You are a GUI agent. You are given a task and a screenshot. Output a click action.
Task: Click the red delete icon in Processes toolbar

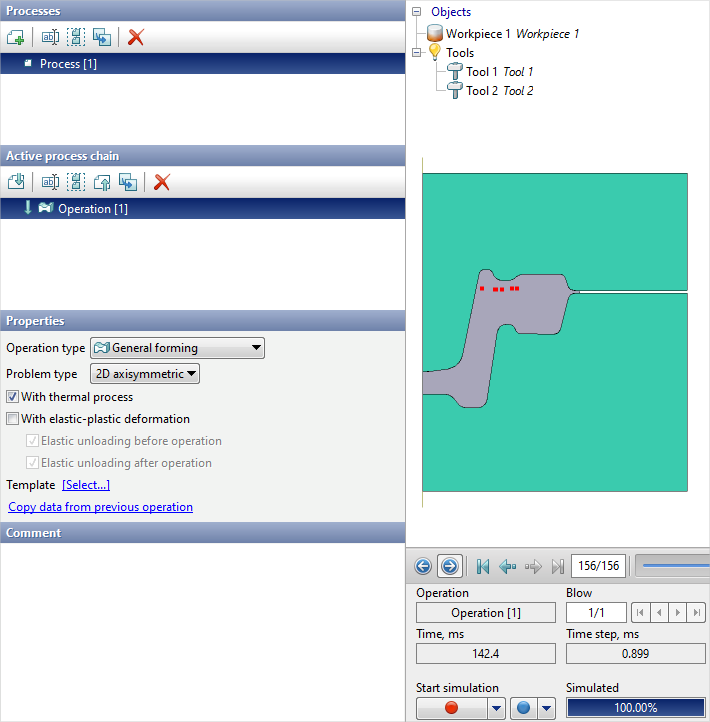coord(136,37)
